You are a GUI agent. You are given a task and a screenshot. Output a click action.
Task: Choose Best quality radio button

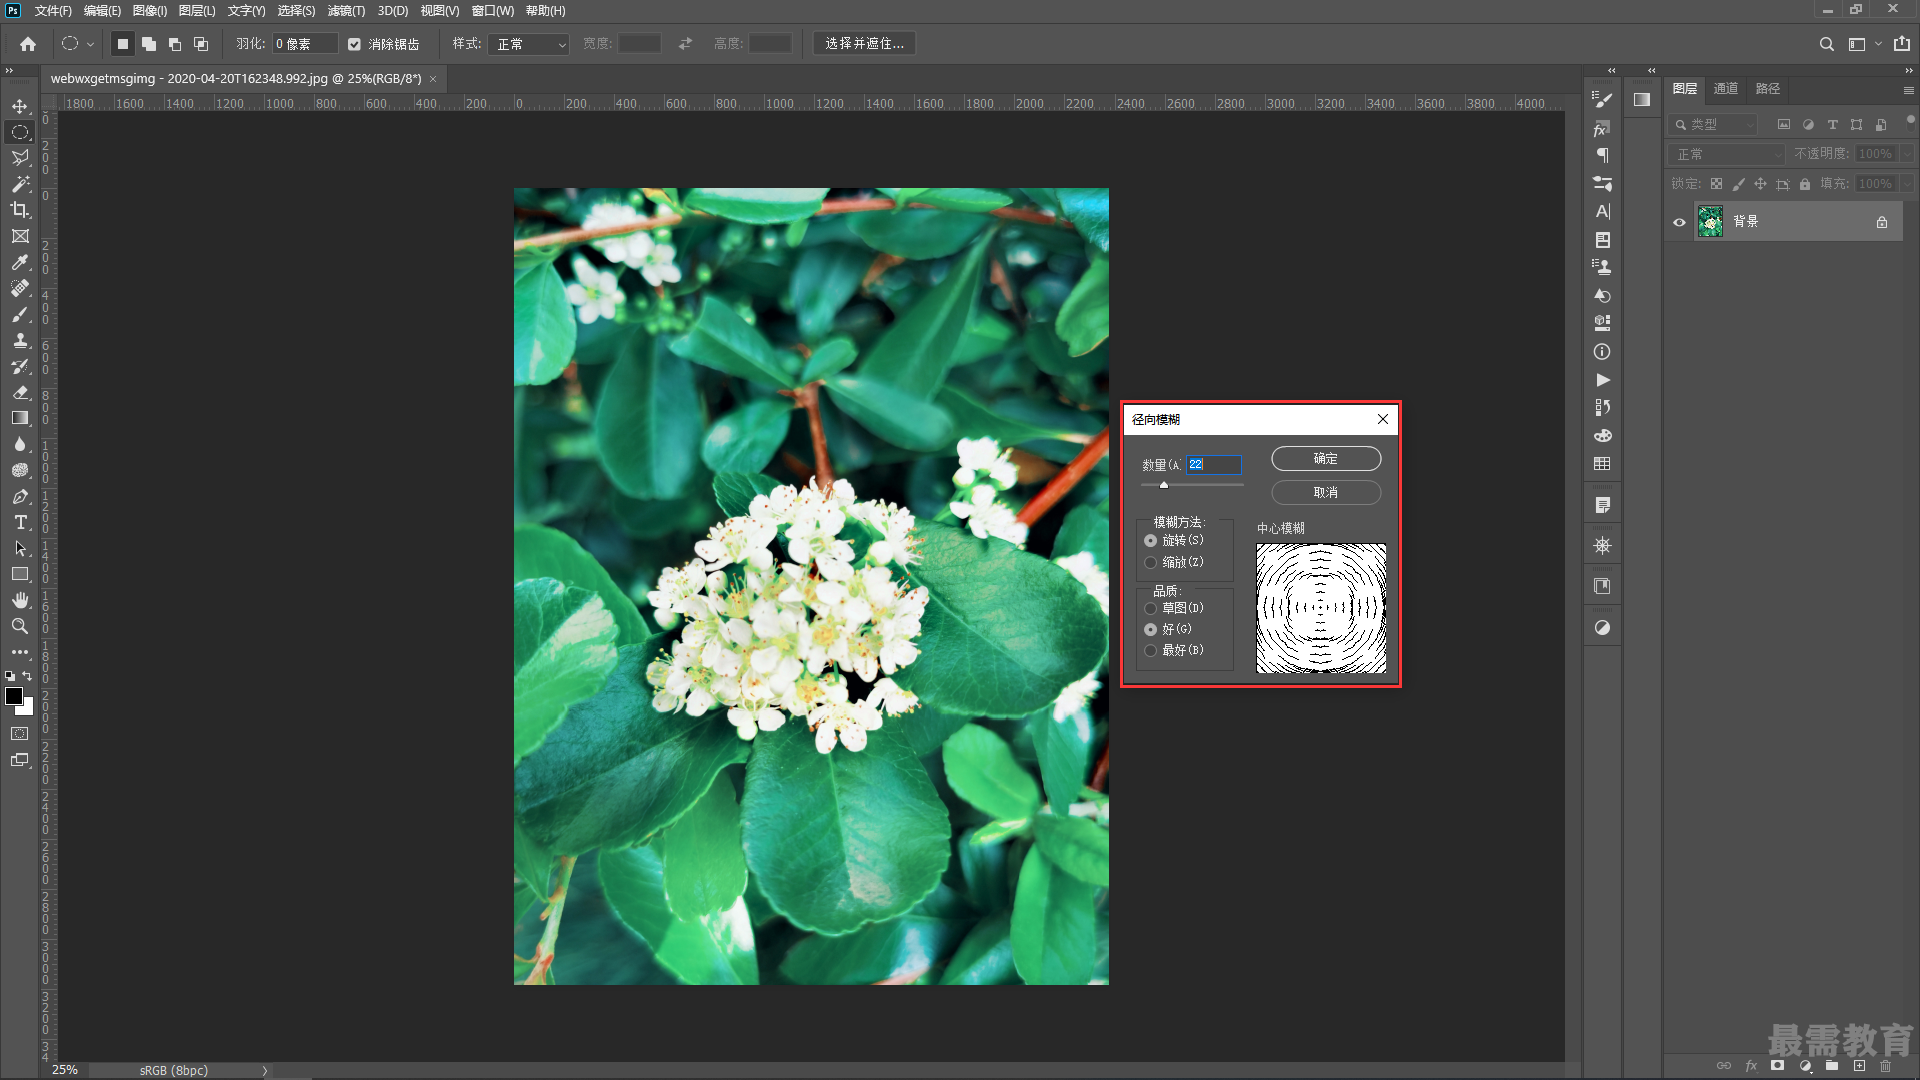point(1150,650)
